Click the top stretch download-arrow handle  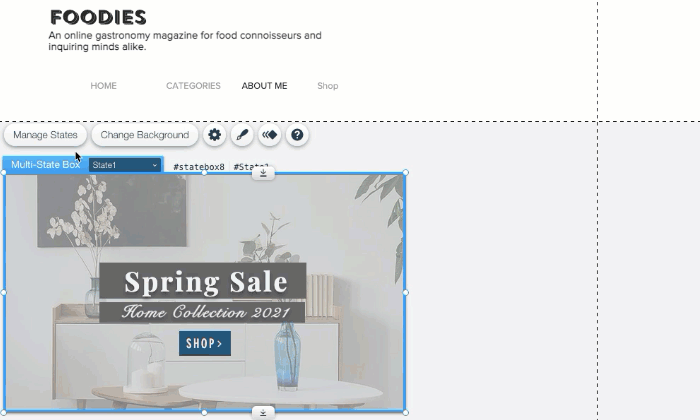click(263, 173)
